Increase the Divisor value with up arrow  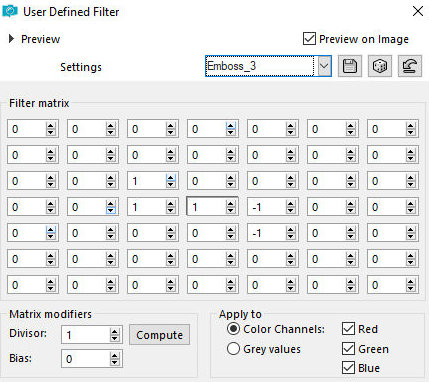[x=115, y=332]
